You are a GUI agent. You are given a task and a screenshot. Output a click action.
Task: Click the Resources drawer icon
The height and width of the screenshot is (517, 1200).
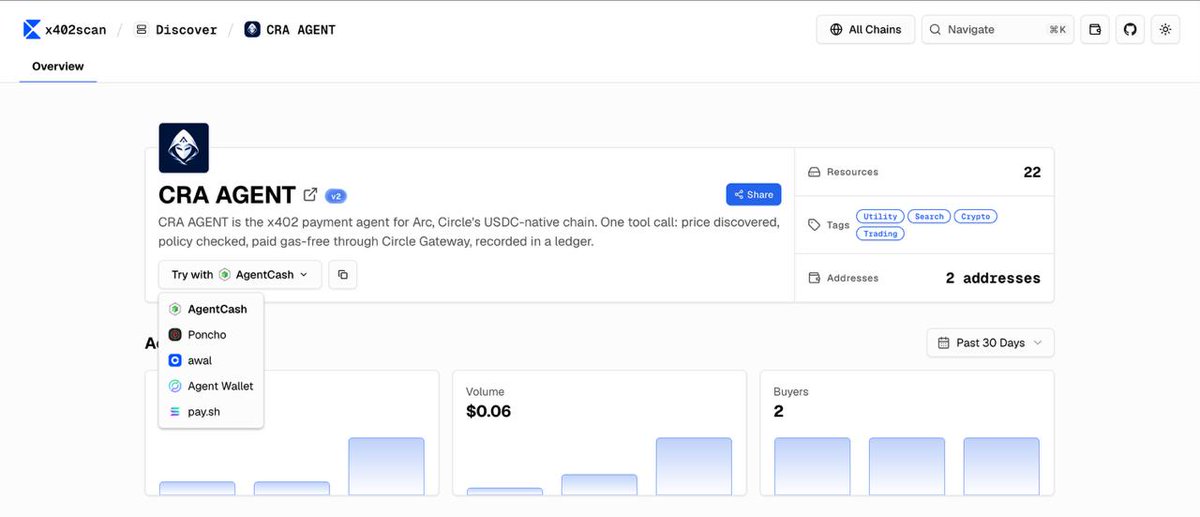pyautogui.click(x=814, y=172)
